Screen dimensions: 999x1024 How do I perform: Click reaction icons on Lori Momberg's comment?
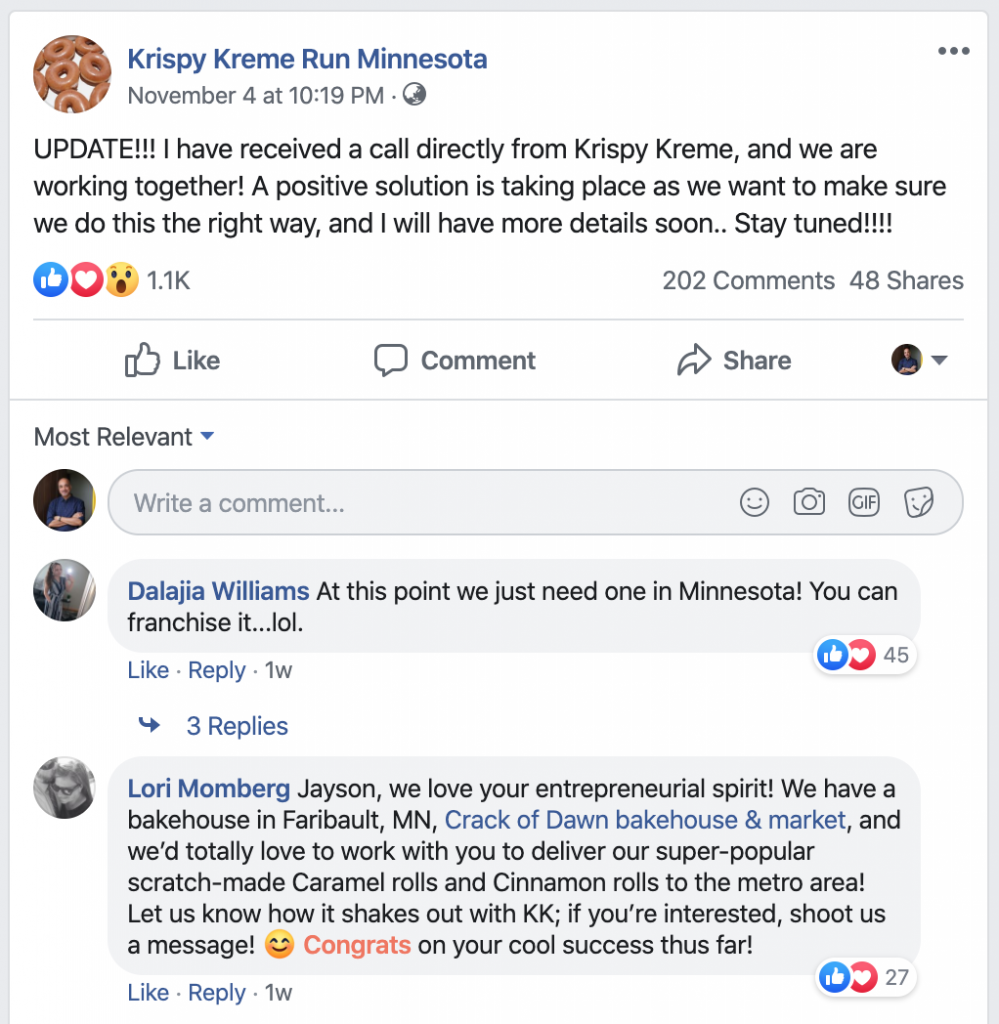pos(847,977)
